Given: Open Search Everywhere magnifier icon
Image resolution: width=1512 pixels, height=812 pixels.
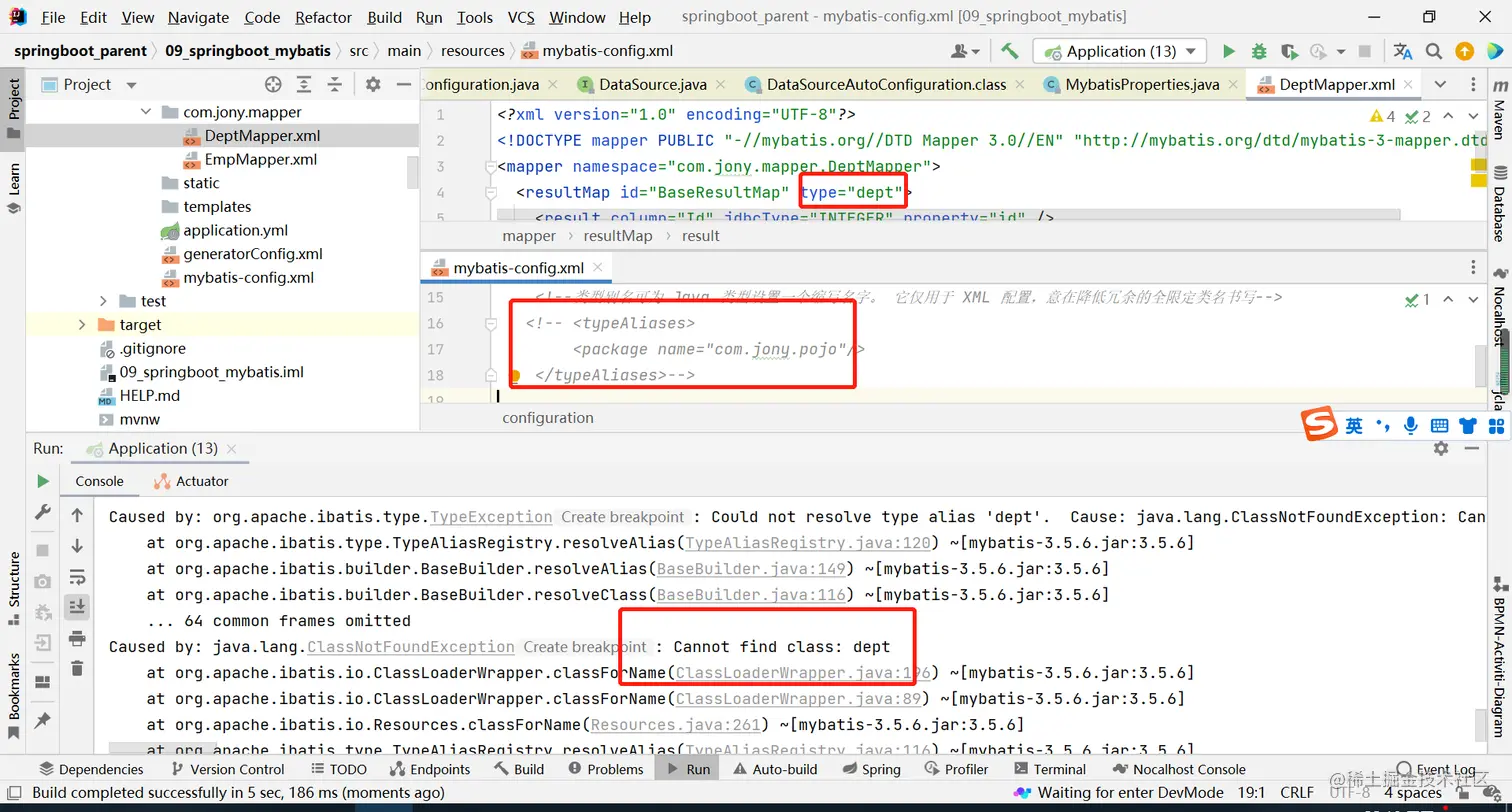Looking at the screenshot, I should tap(1434, 51).
